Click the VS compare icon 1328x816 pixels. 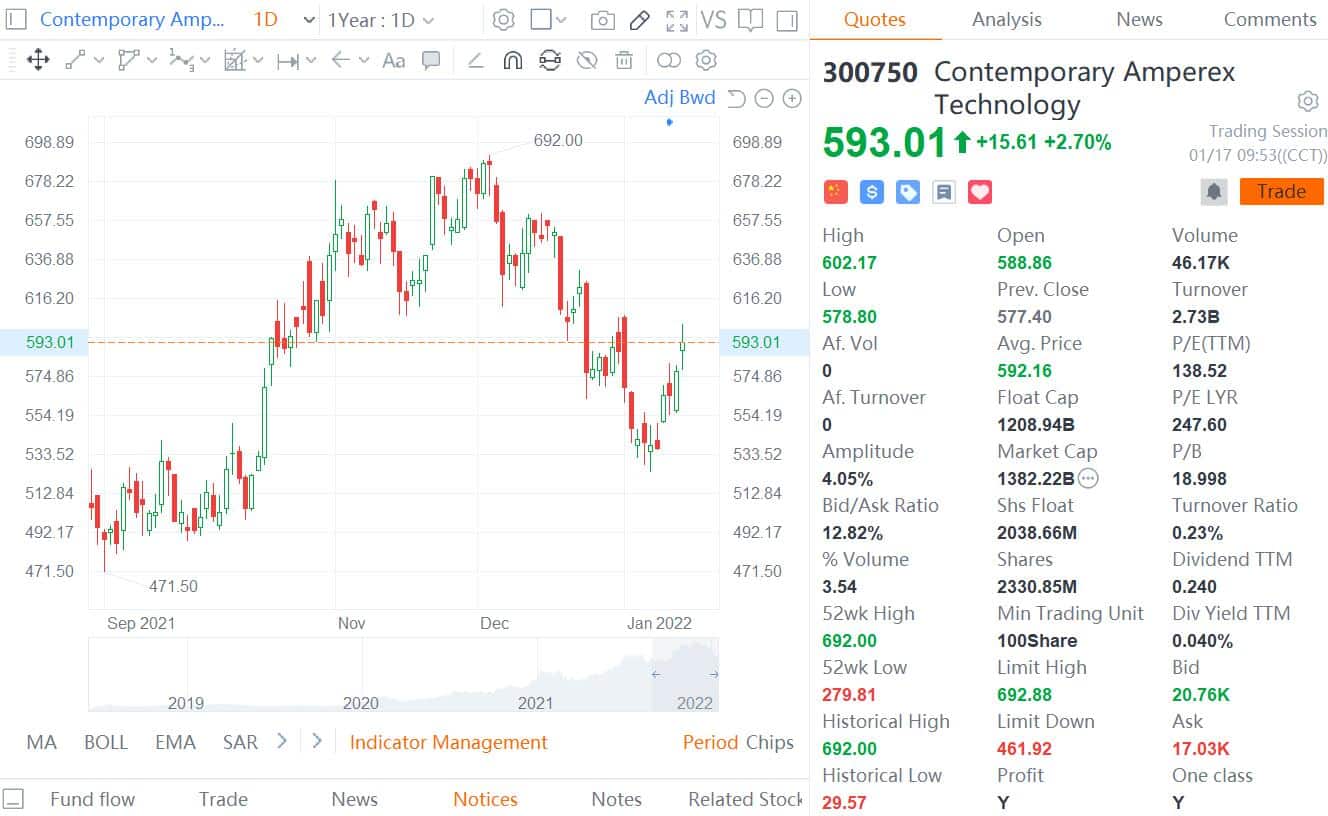click(x=713, y=20)
